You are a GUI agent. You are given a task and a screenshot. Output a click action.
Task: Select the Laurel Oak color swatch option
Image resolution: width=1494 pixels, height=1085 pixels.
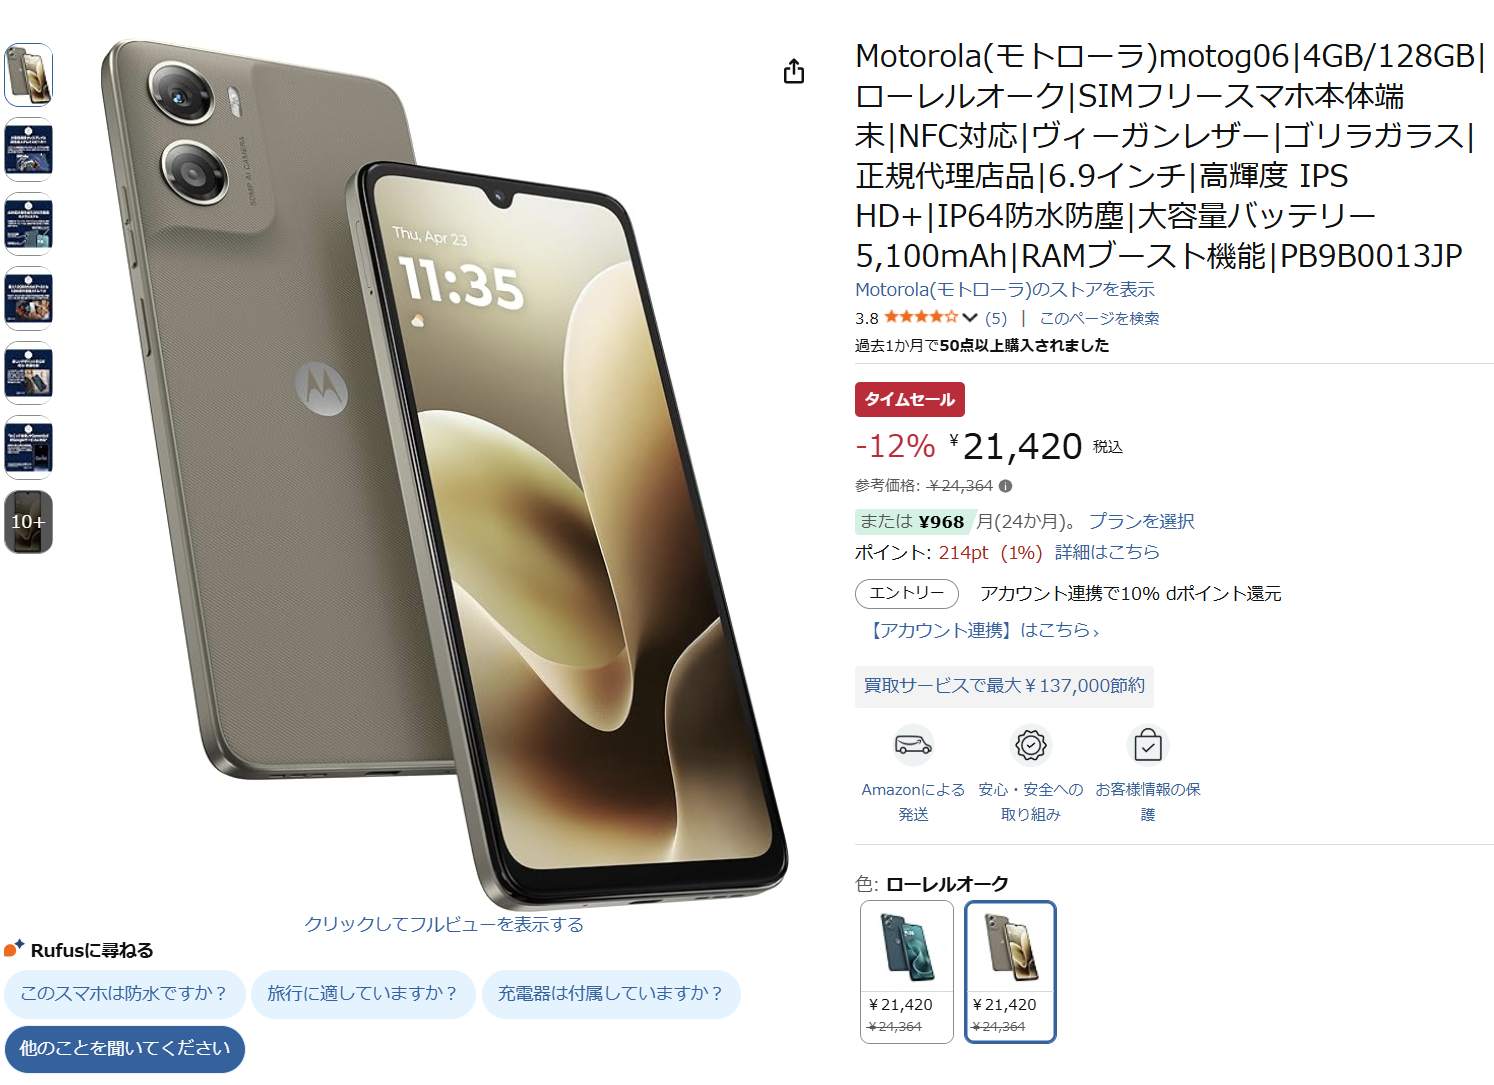[x=1010, y=971]
